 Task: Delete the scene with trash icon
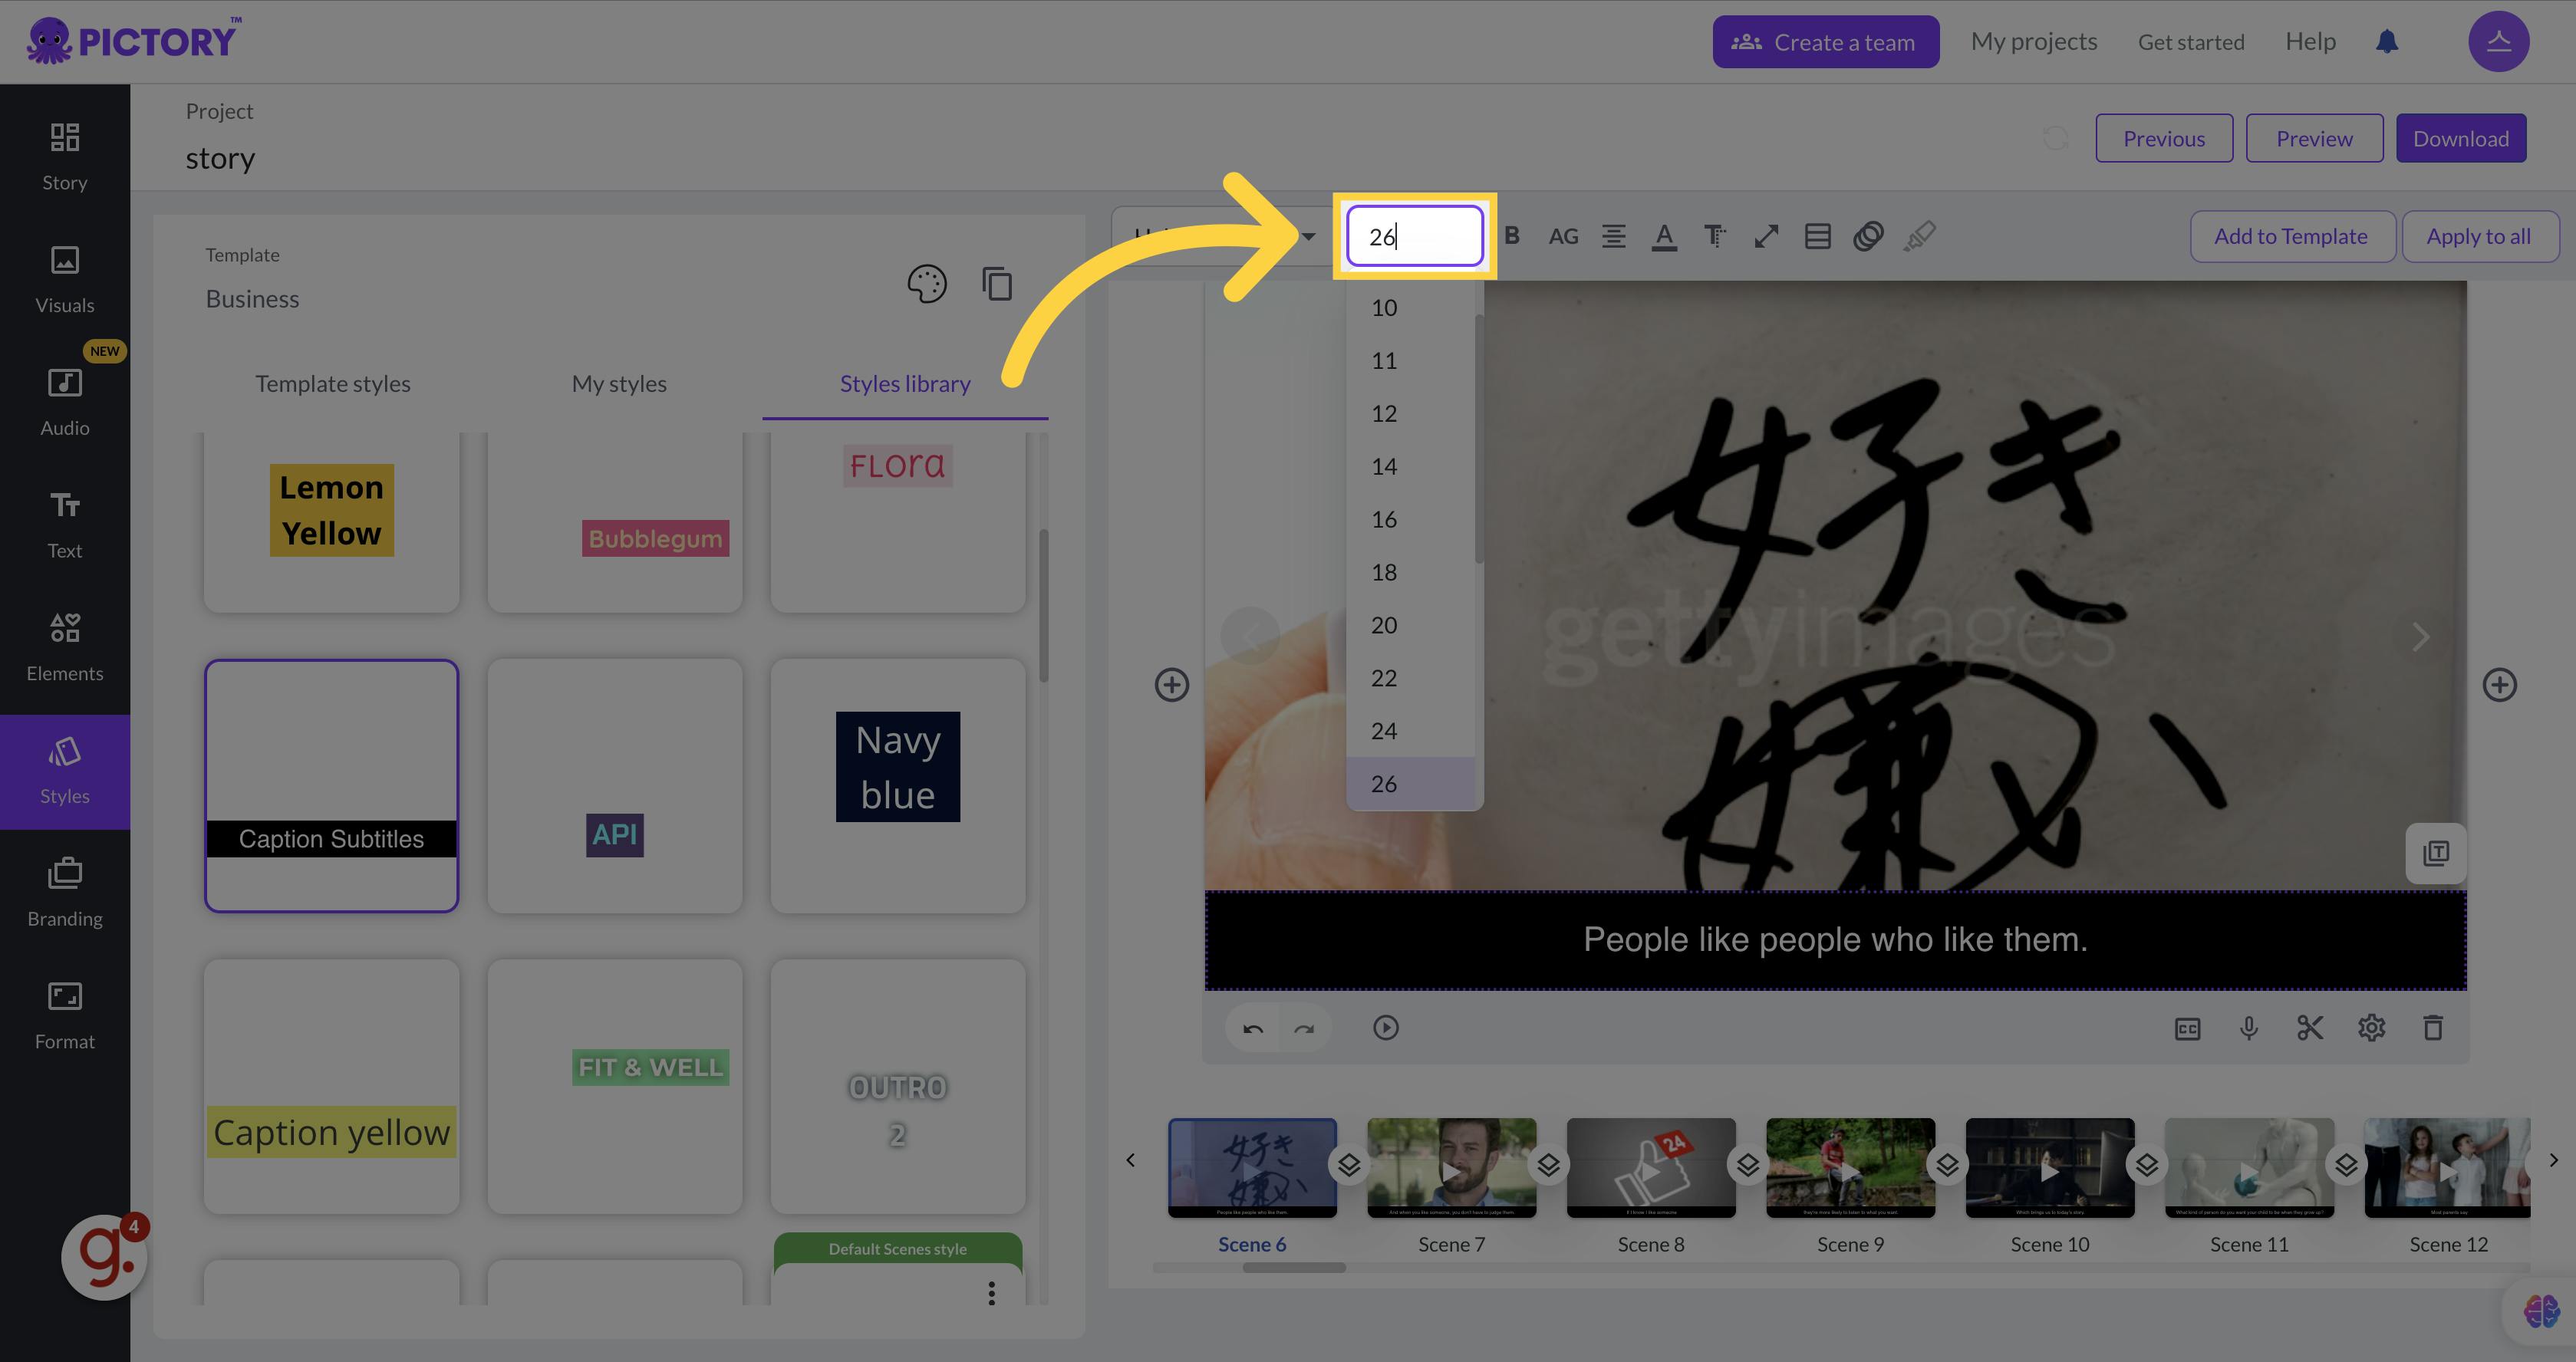pyautogui.click(x=2433, y=1028)
